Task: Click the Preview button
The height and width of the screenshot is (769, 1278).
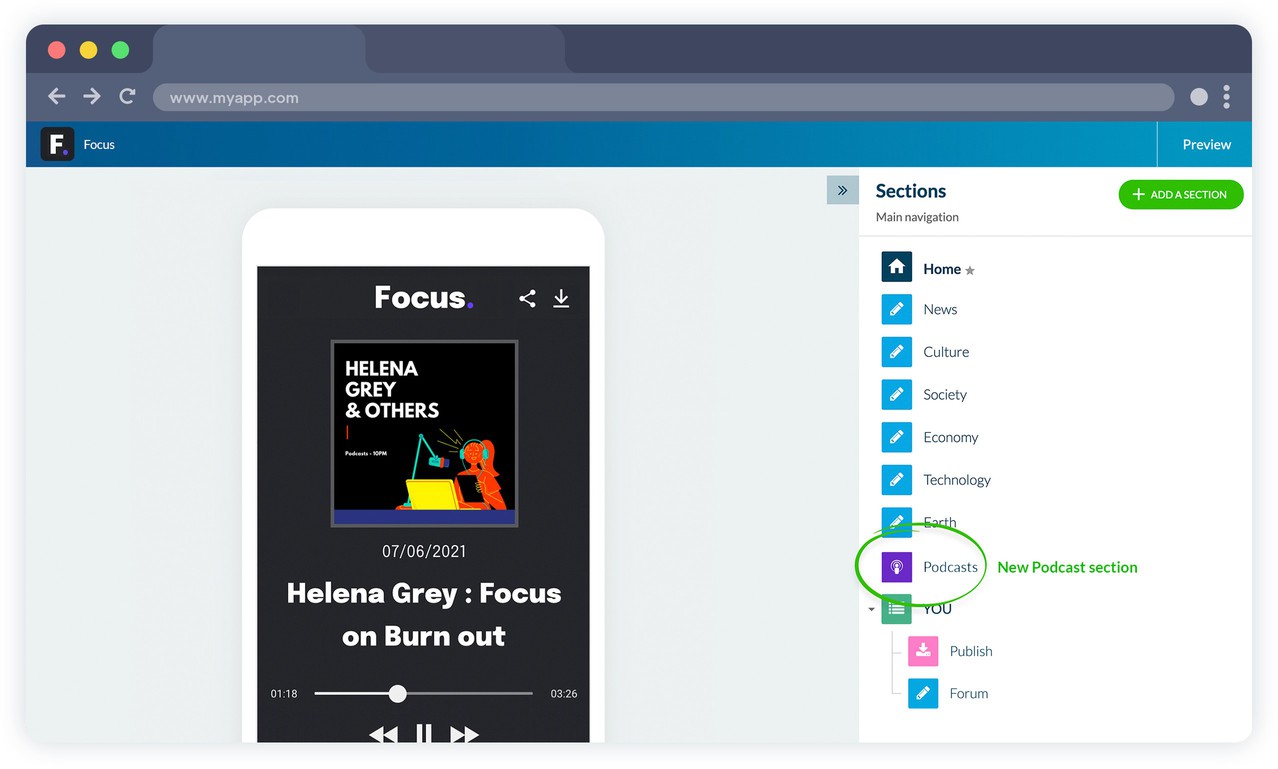Action: [x=1206, y=145]
